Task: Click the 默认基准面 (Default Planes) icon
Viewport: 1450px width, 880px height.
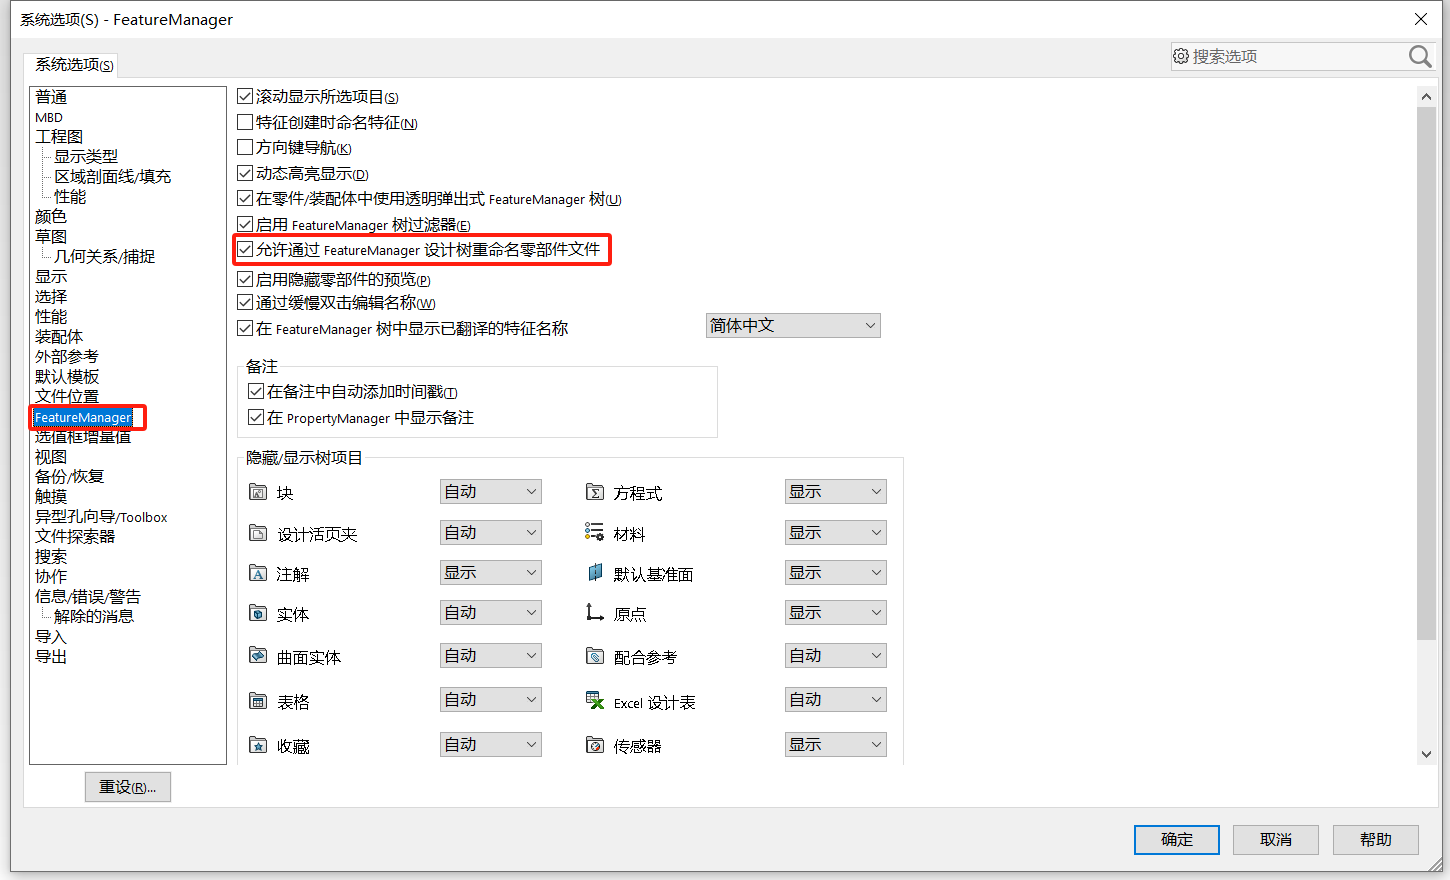Action: tap(596, 572)
